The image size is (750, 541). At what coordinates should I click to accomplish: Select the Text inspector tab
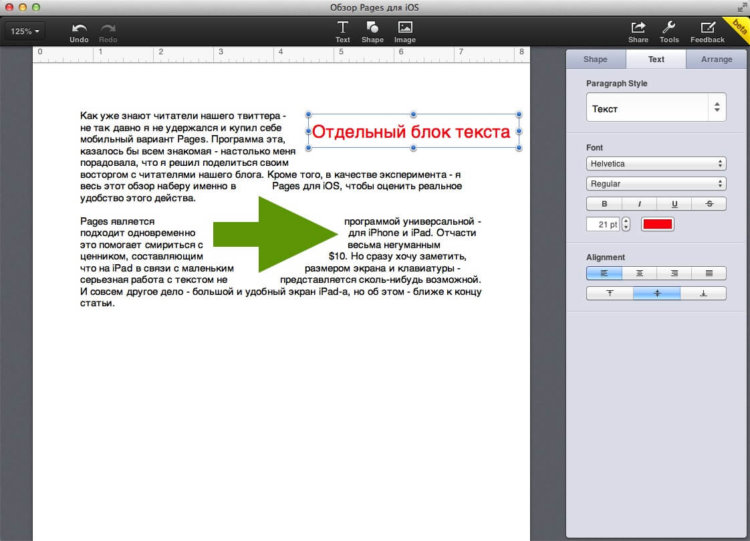(656, 59)
